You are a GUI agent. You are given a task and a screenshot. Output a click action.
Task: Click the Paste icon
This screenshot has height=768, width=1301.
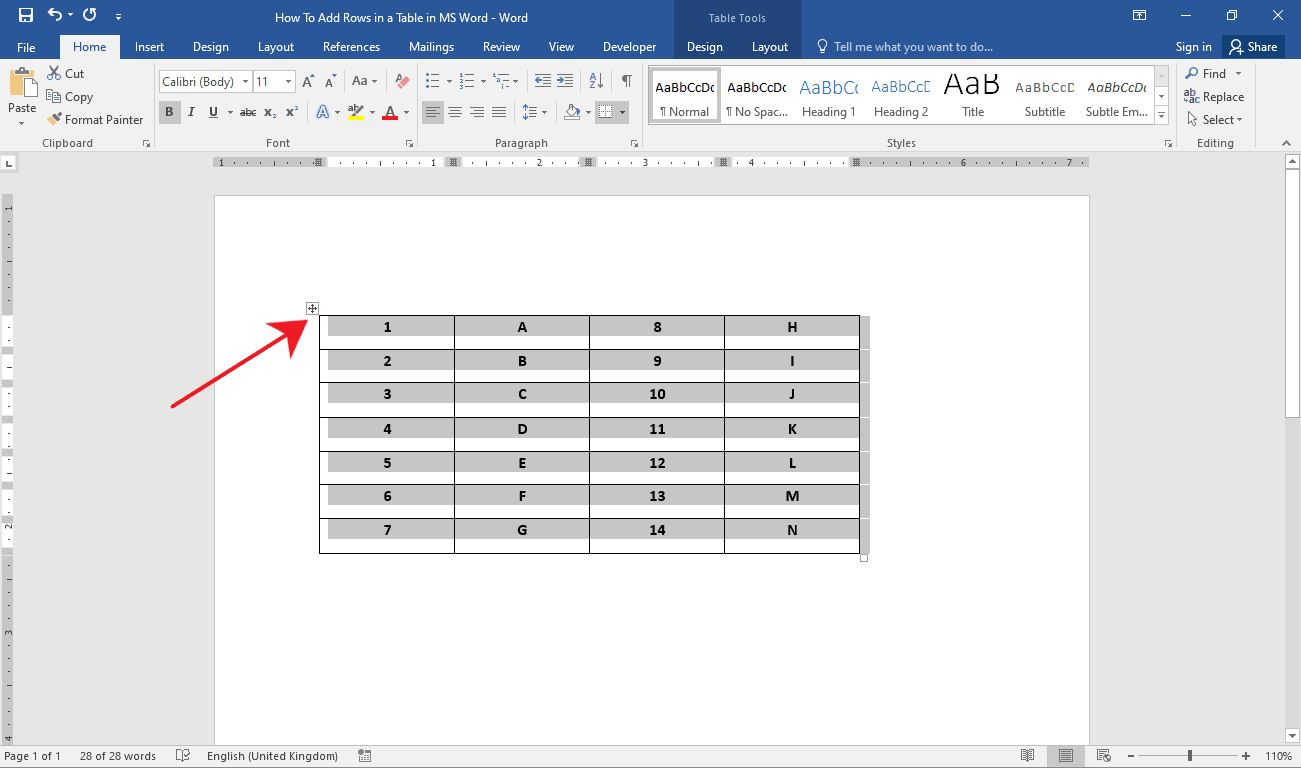[x=22, y=83]
